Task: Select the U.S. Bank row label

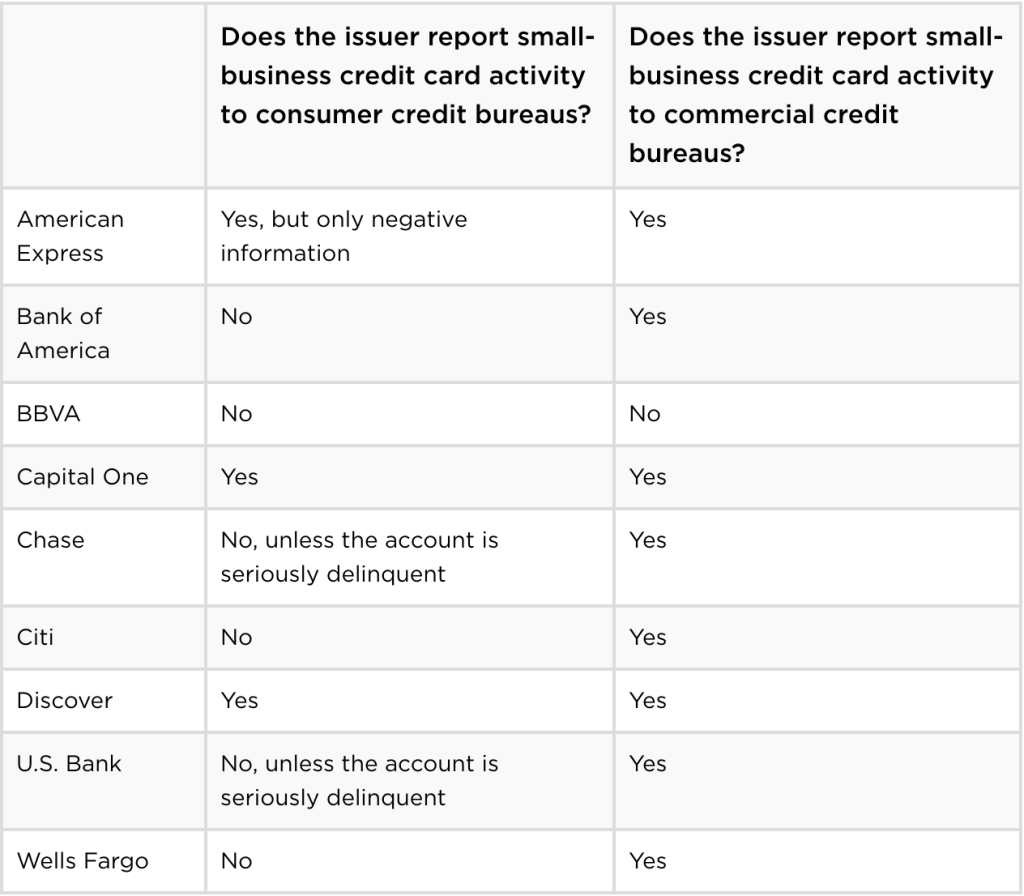Action: pos(69,764)
